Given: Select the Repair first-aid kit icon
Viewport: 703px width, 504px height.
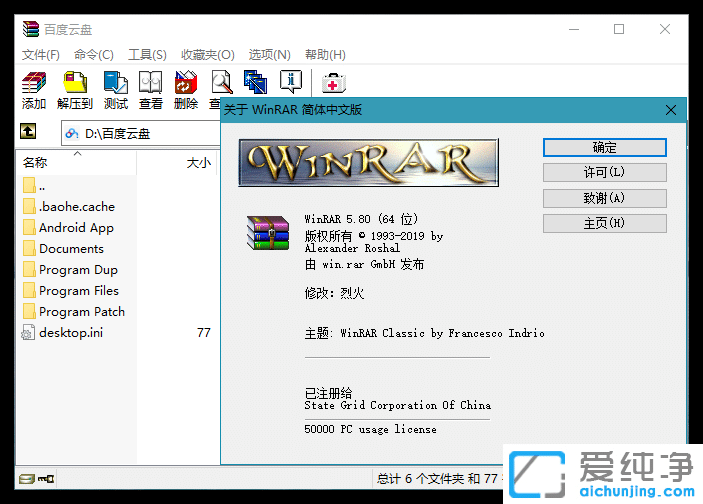Looking at the screenshot, I should tap(333, 83).
